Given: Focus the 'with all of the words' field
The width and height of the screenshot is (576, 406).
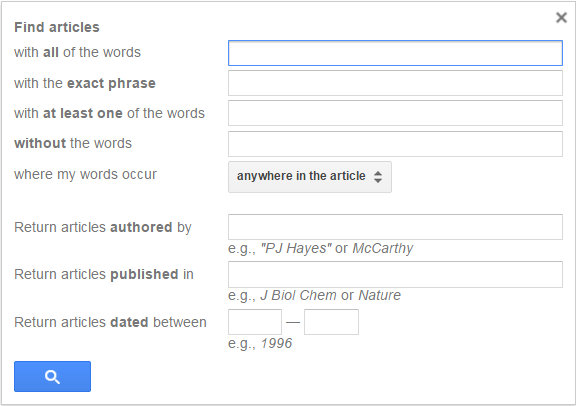Looking at the screenshot, I should [x=395, y=53].
